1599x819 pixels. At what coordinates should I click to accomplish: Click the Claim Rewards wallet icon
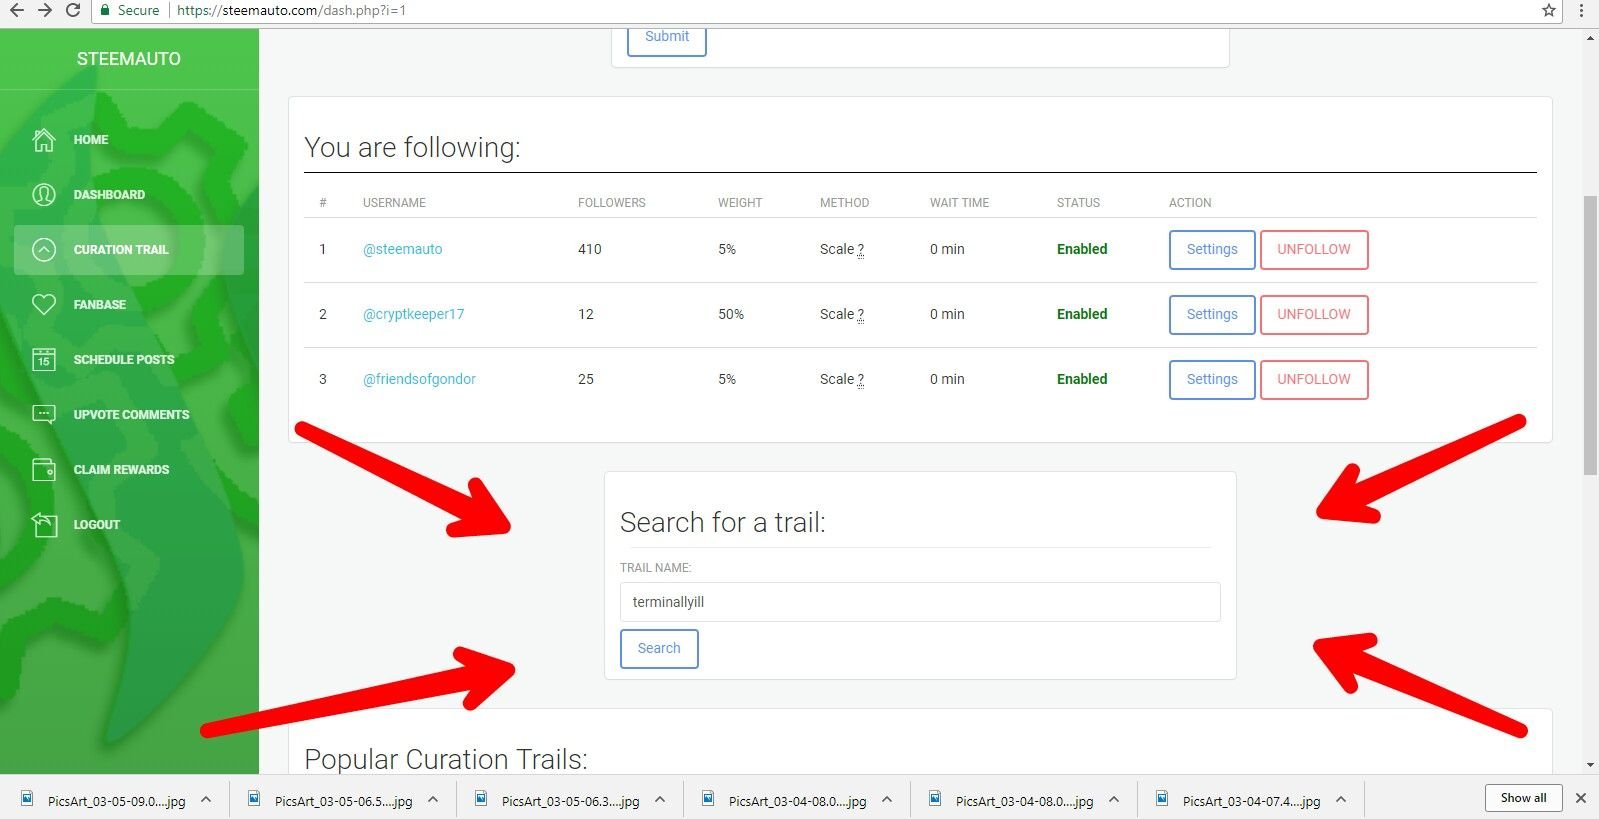coord(44,469)
